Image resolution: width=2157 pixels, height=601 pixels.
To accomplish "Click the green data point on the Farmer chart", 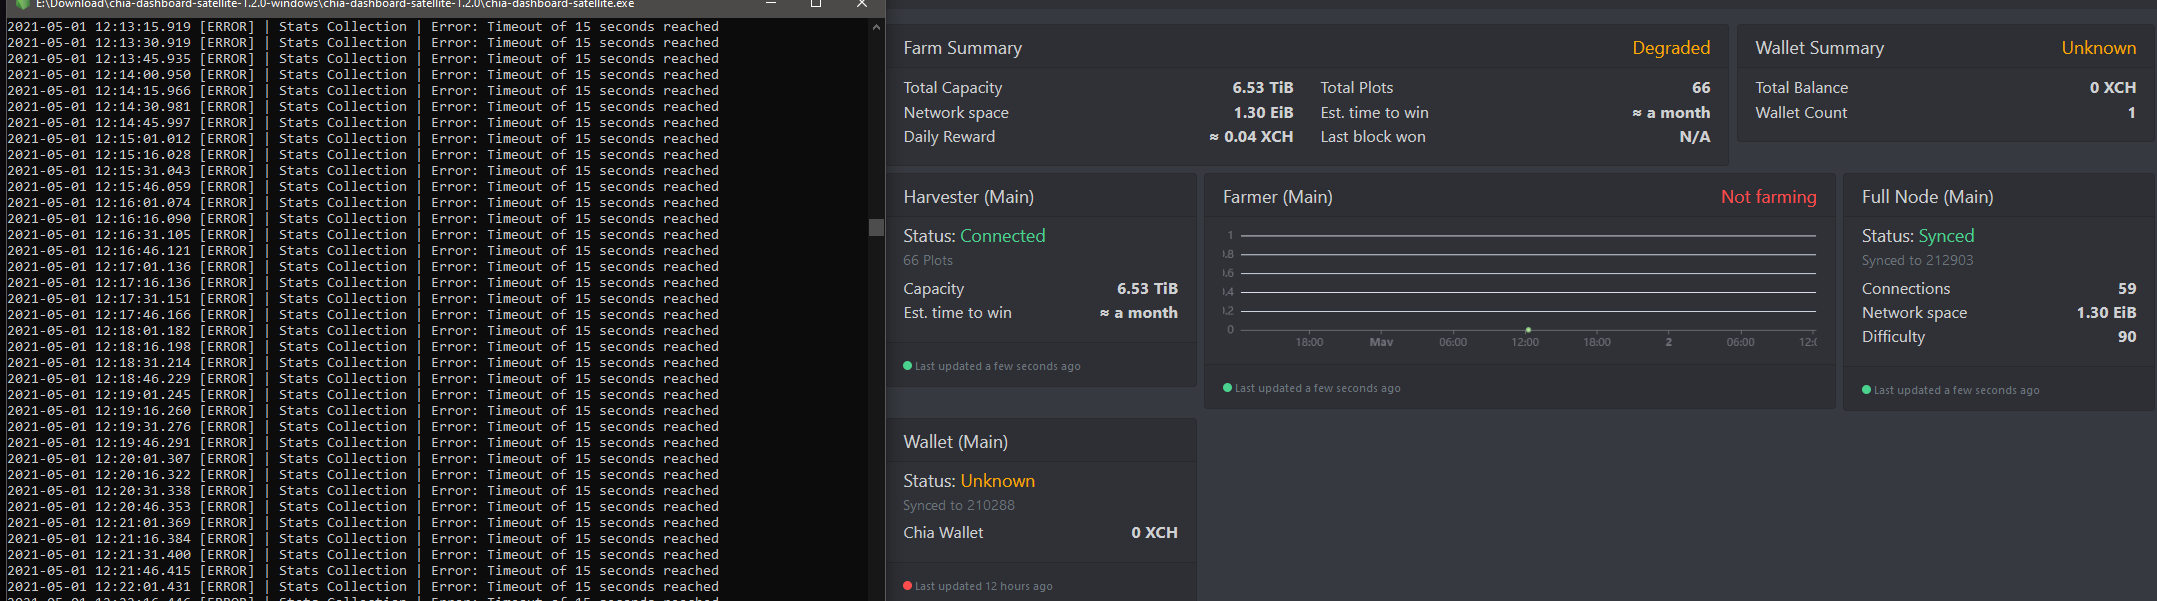I will 1527,328.
